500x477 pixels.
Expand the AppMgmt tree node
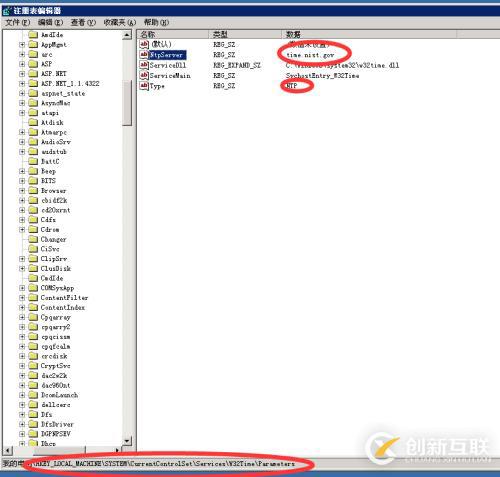22,44
